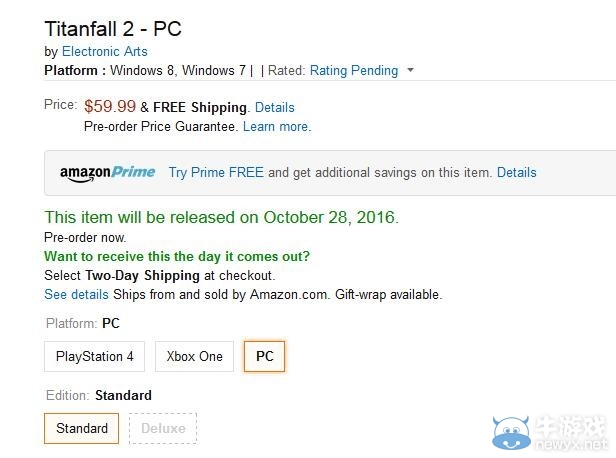Click the newyx cow mascot watermark icon
Screen dimensions: 616x458
point(512,433)
